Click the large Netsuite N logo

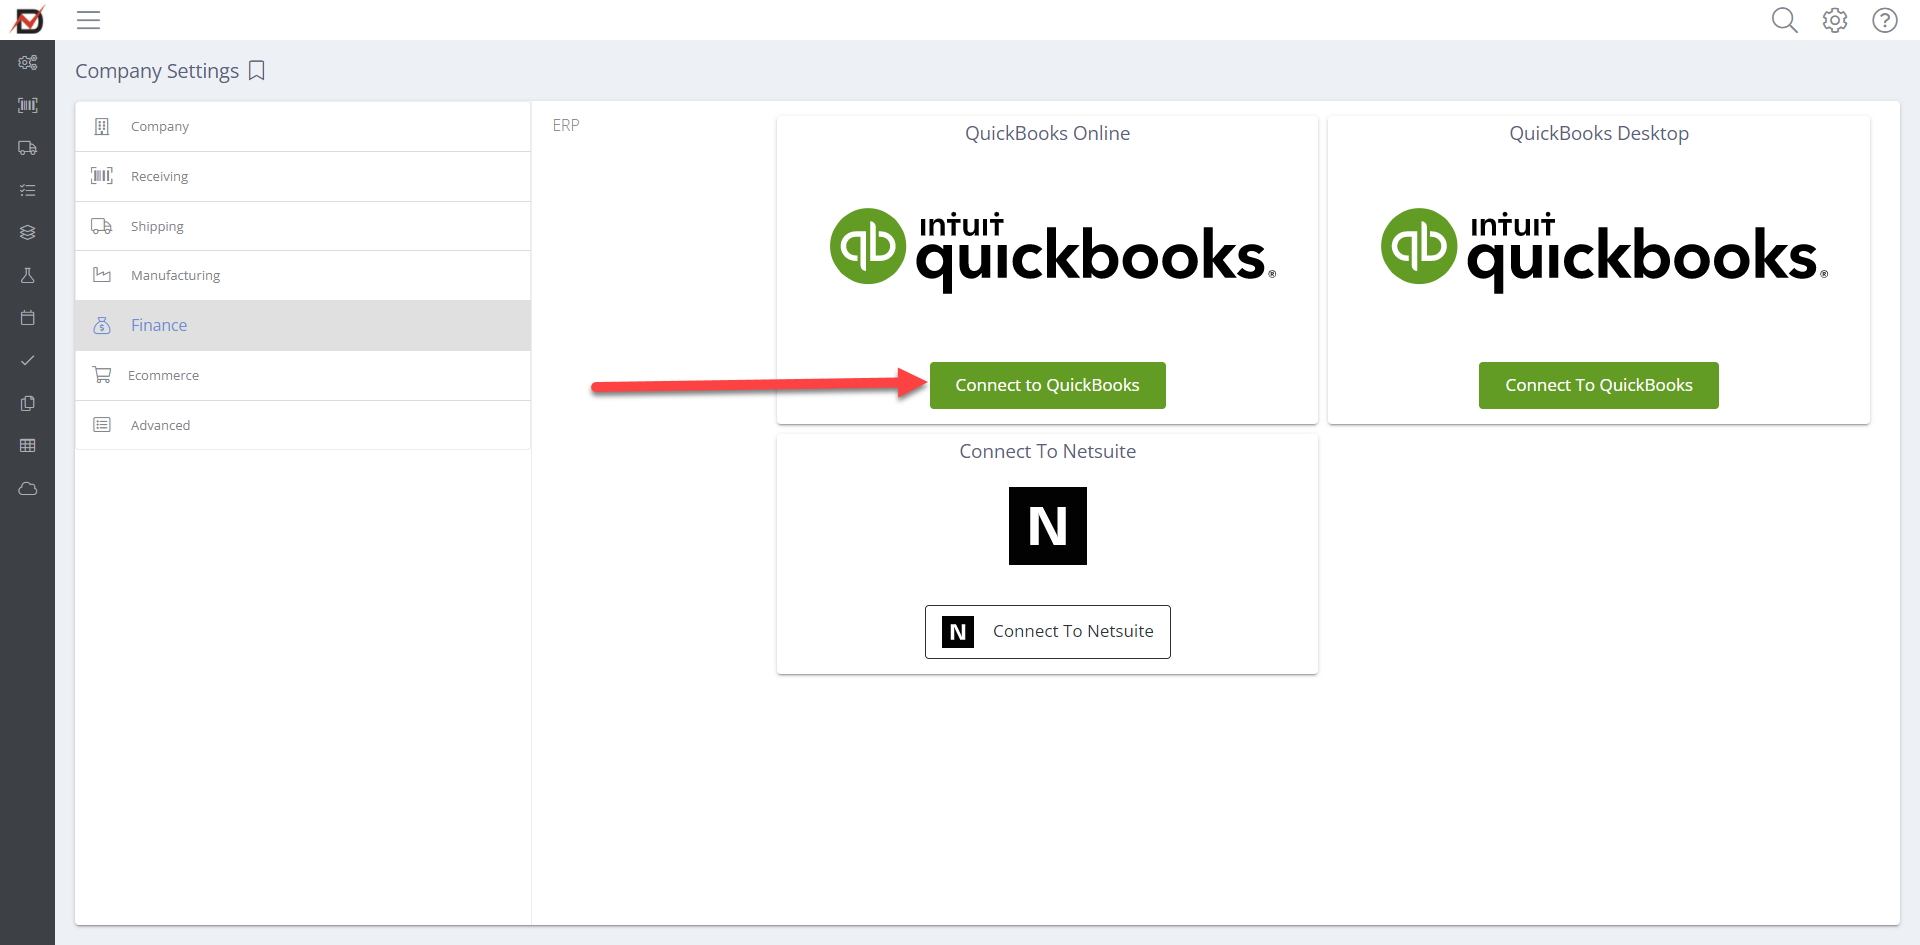point(1047,526)
